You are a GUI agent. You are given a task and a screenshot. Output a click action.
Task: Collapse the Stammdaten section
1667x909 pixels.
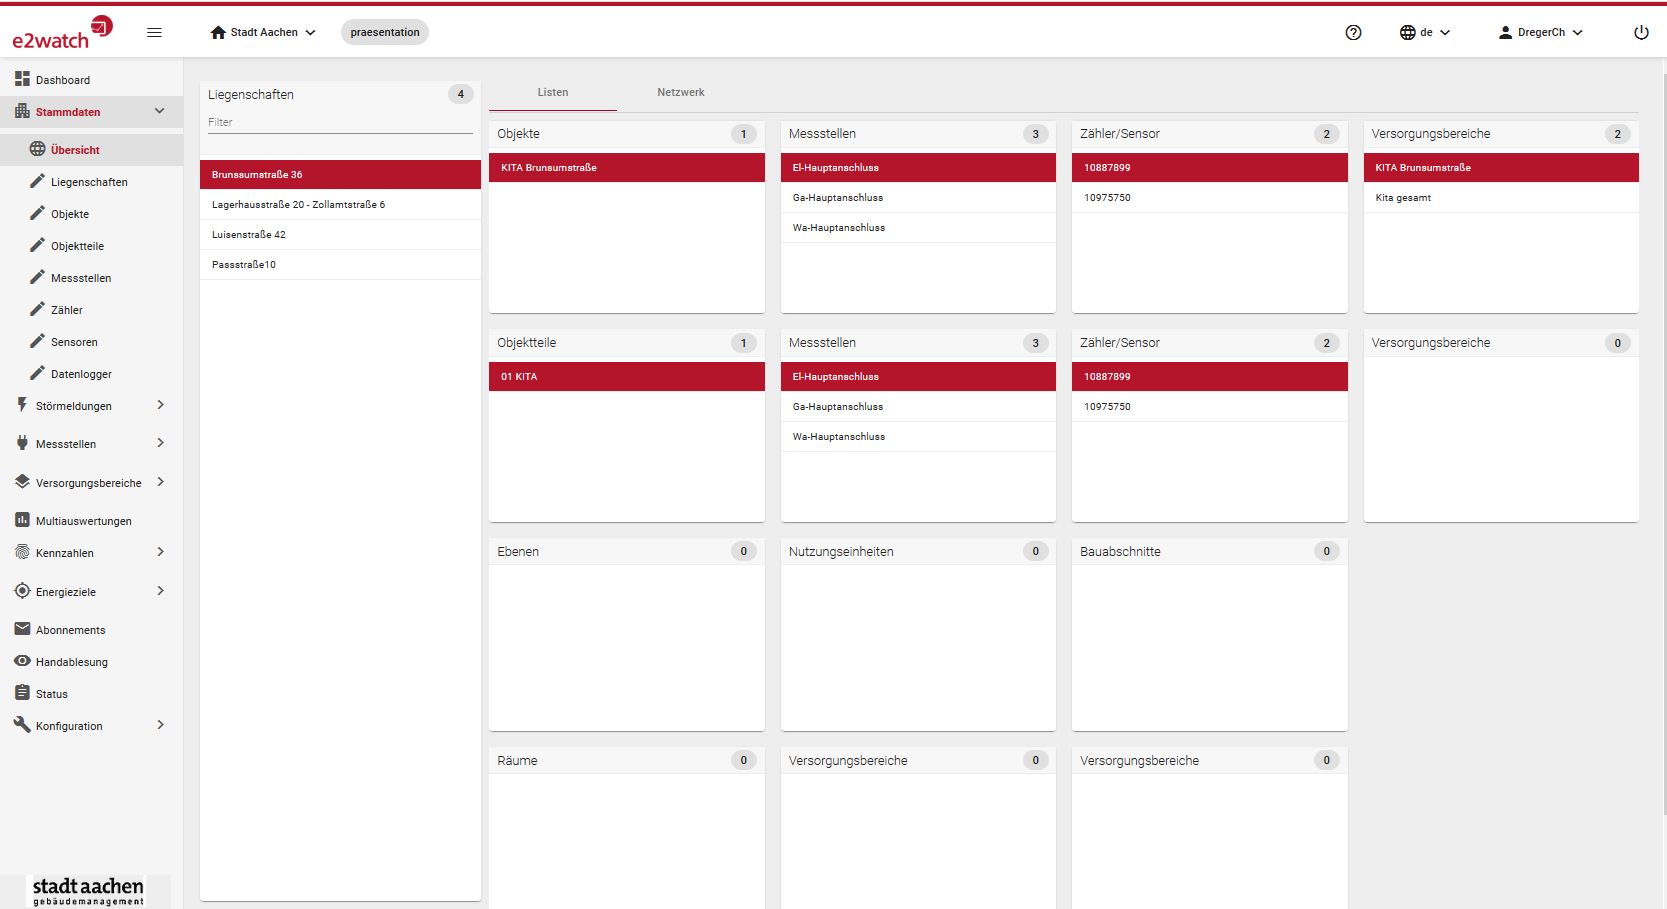pos(159,111)
